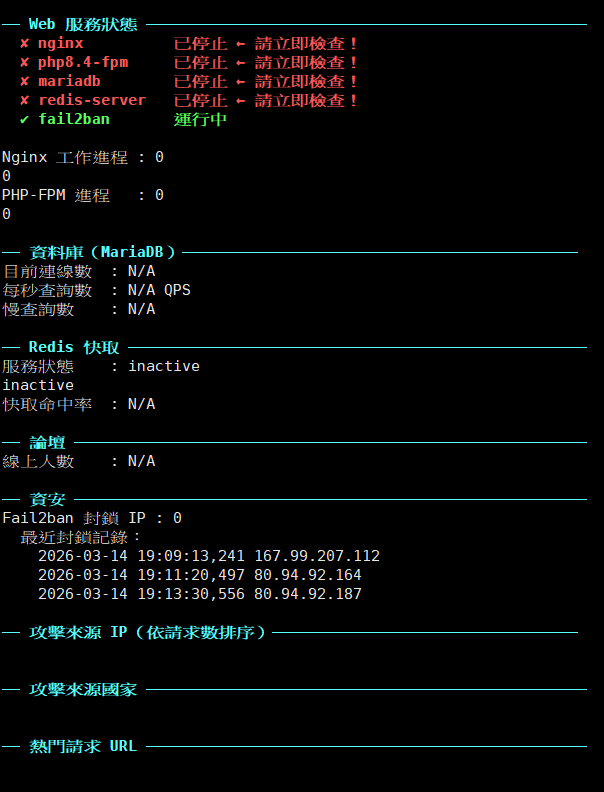The width and height of the screenshot is (604, 792).
Task: Click the left arrow on the nginx row
Action: pos(241,44)
